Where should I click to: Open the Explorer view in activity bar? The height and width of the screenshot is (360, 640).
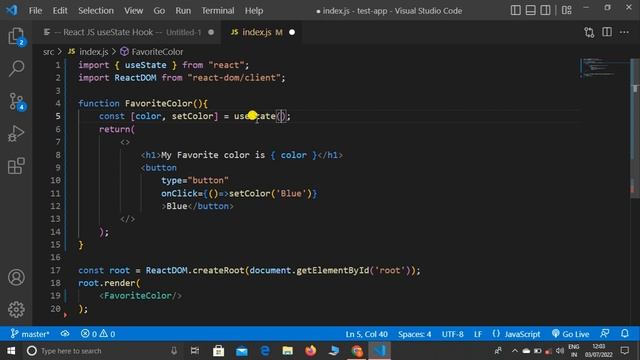click(16, 36)
